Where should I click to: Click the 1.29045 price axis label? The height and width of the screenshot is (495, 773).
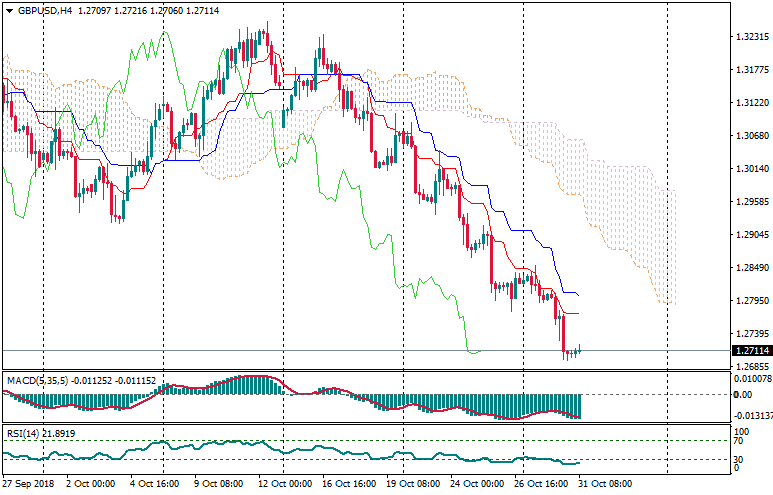click(750, 235)
